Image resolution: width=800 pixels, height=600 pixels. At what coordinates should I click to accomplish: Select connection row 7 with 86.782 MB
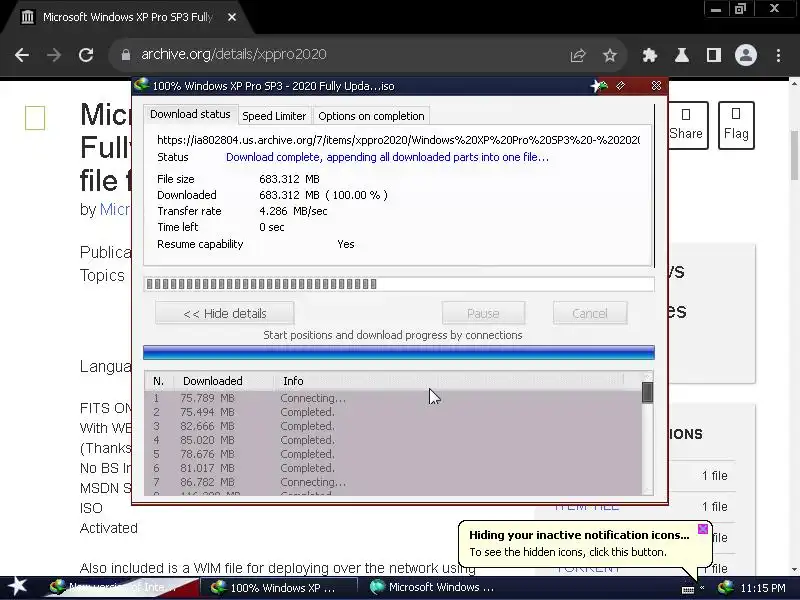click(x=393, y=482)
